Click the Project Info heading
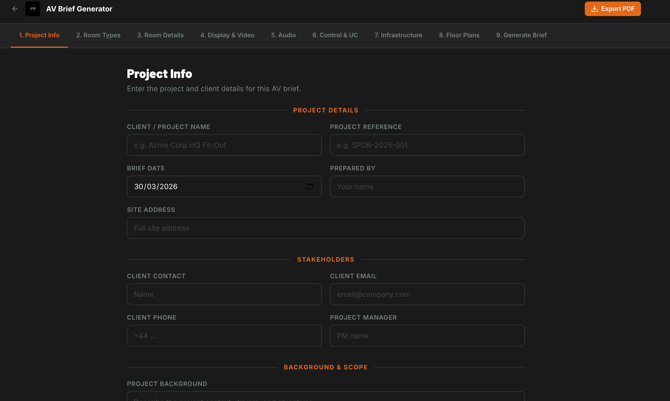670x401 pixels. coord(159,74)
